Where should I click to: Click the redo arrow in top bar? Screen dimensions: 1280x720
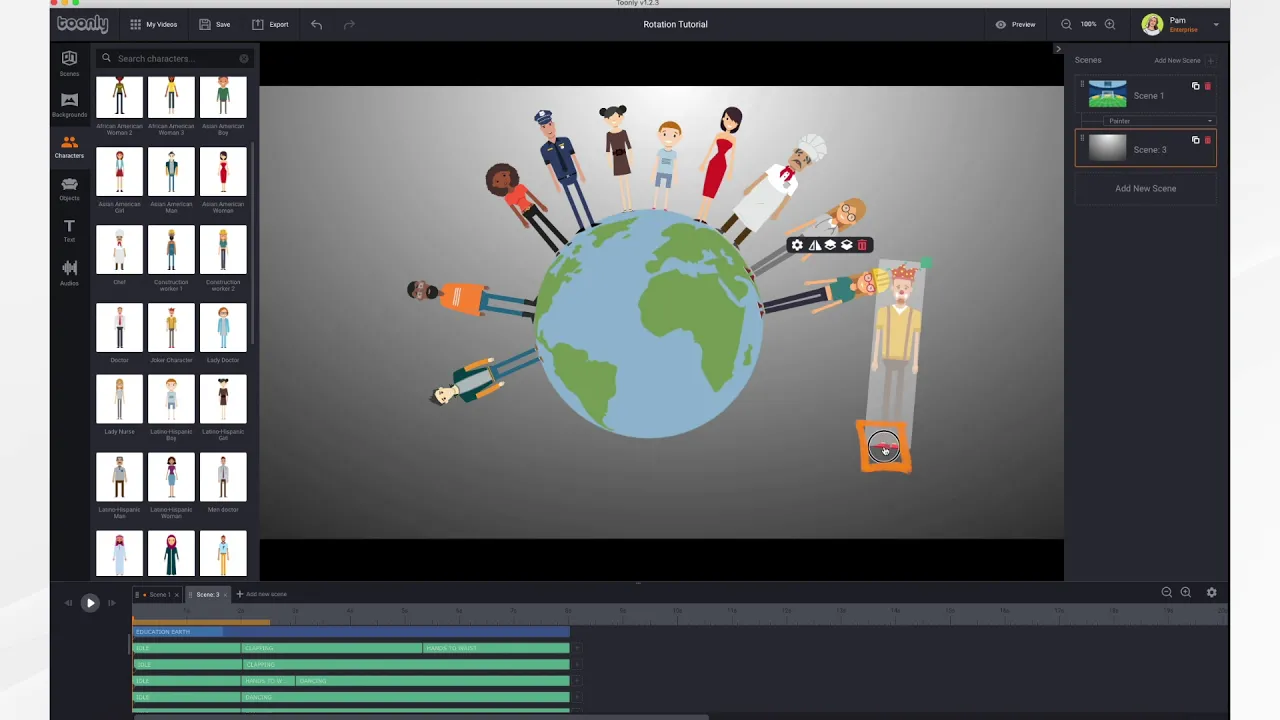pos(349,24)
